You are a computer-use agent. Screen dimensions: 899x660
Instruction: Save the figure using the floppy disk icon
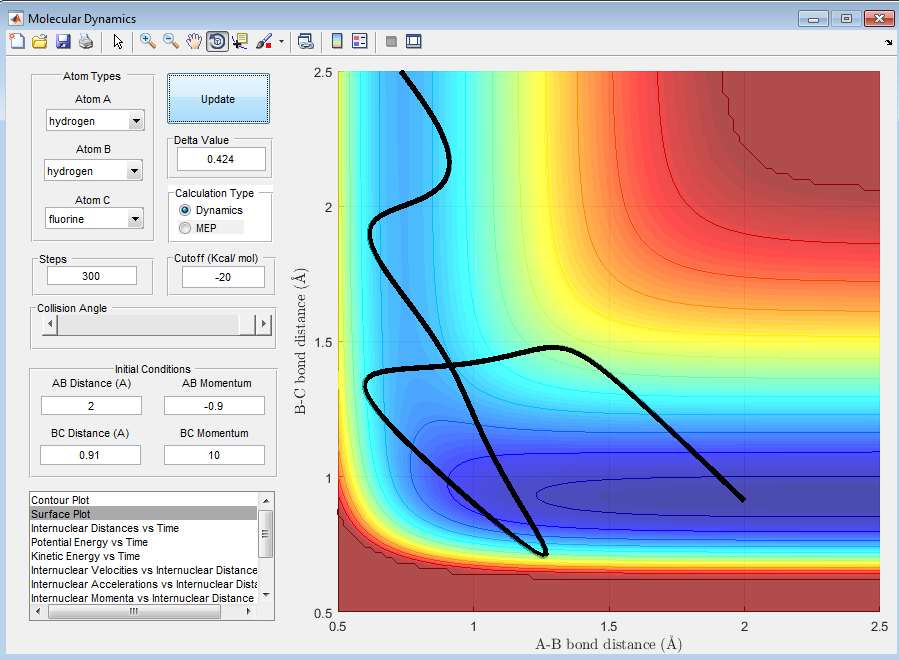coord(63,41)
